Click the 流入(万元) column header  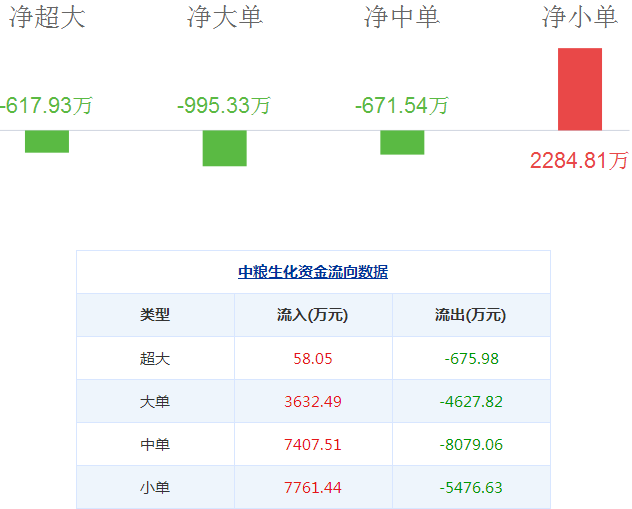(312, 315)
